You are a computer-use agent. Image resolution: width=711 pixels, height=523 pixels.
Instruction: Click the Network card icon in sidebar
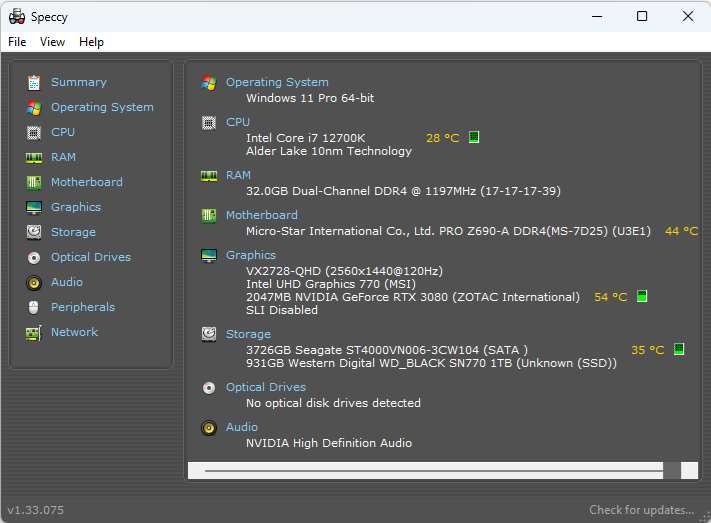coord(34,333)
